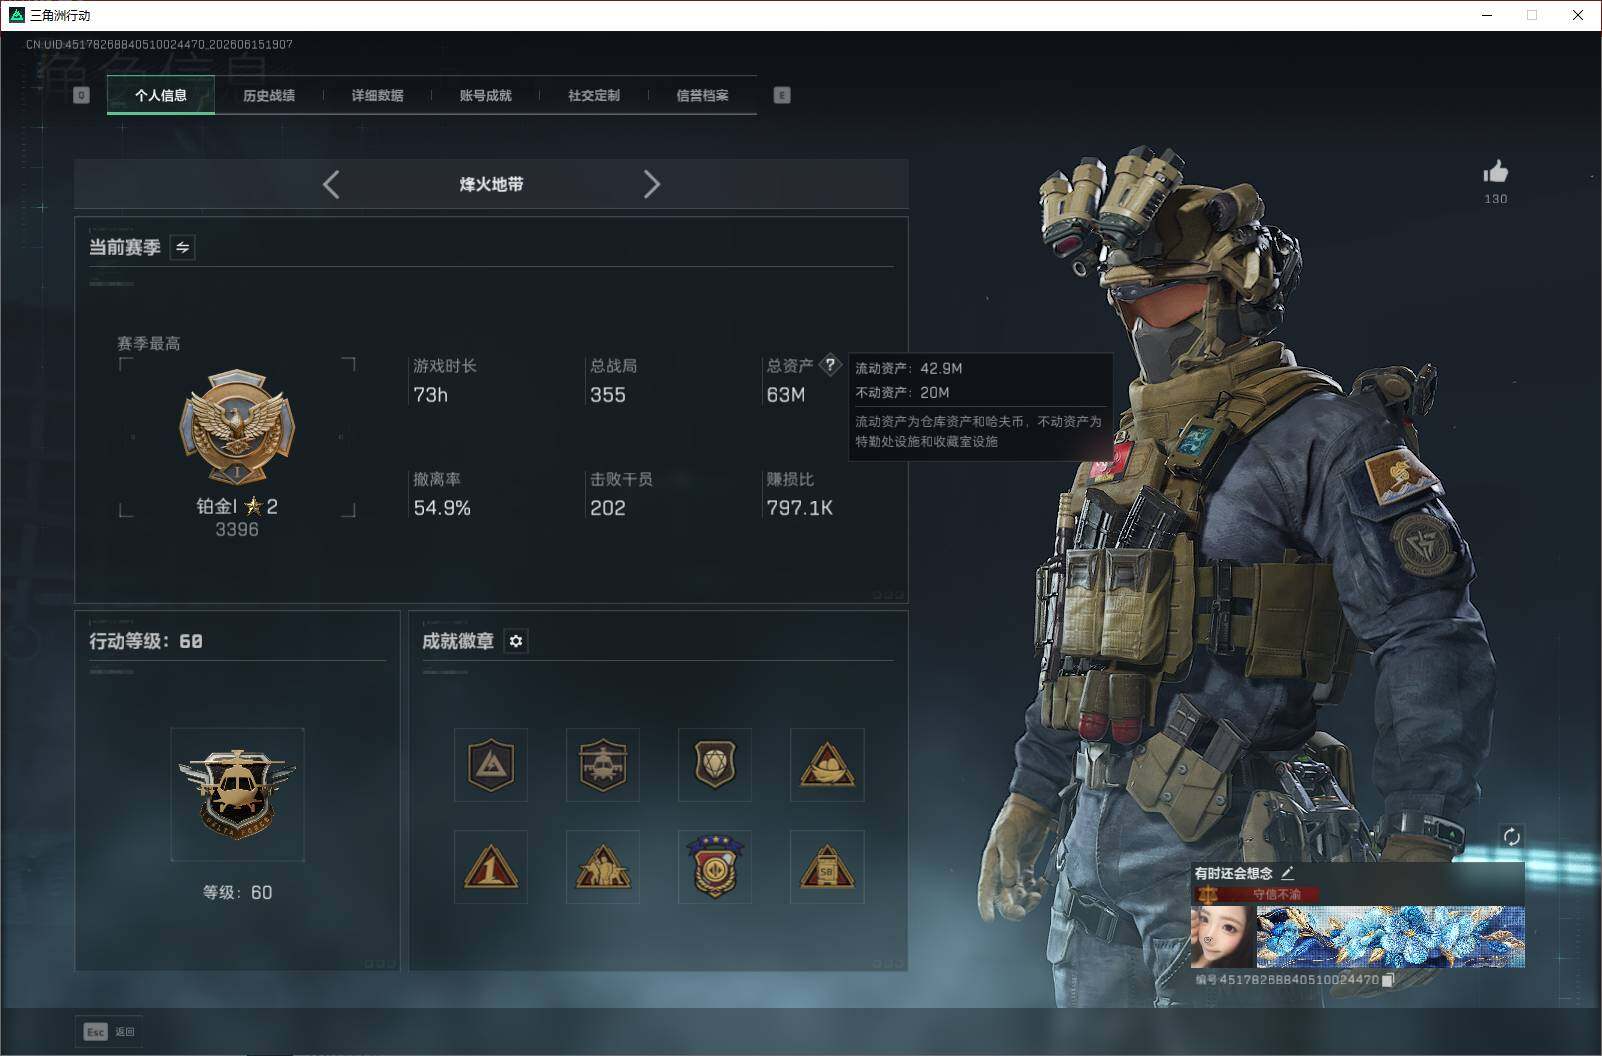Screen dimensions: 1602x1056
Task: Click the 赚损比 value 797.1K
Action: [800, 508]
